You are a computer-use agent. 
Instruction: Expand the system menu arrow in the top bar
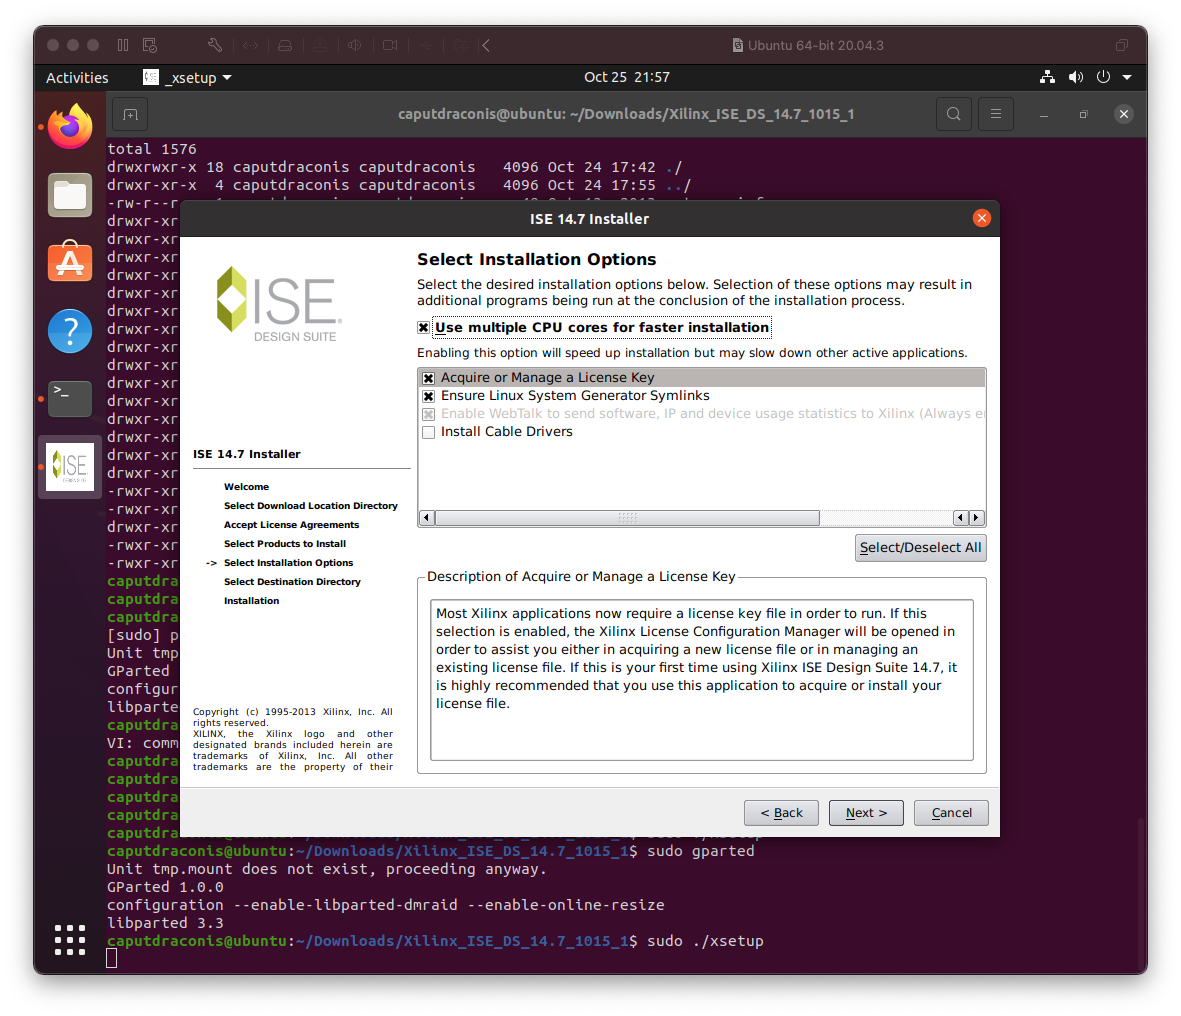[x=1127, y=77]
